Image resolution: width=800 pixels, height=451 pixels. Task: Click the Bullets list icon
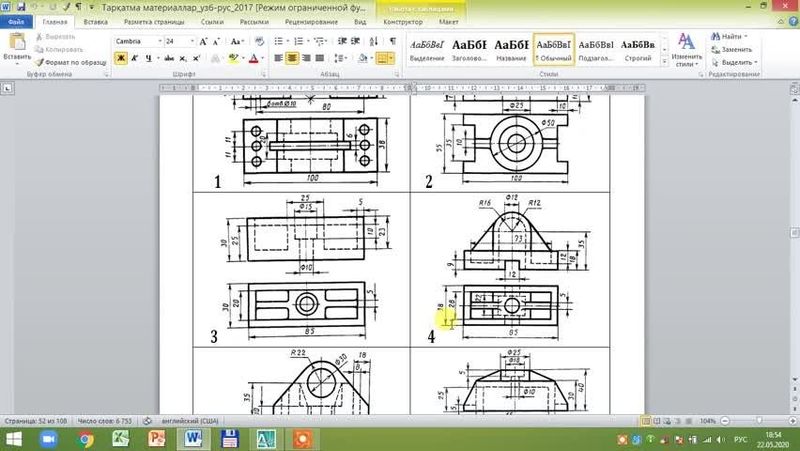[279, 41]
